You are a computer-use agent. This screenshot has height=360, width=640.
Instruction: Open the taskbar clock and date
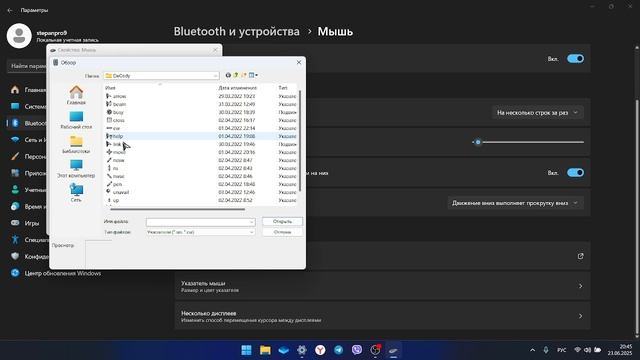tap(620, 350)
